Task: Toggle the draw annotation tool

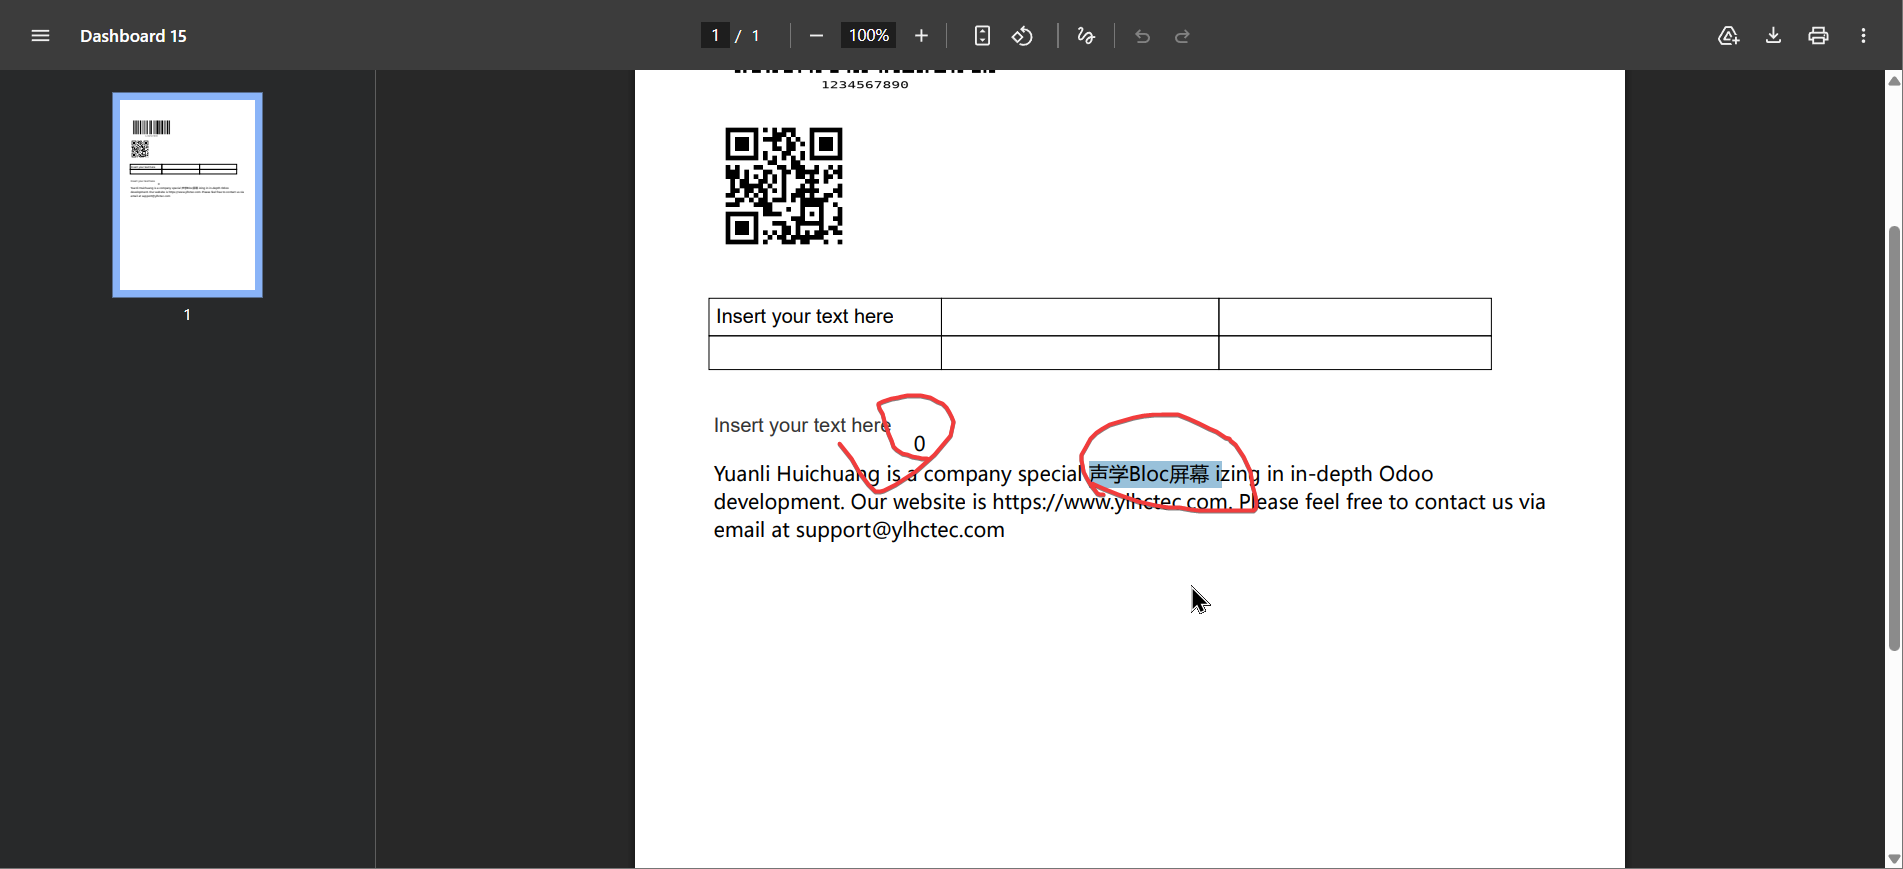Action: pyautogui.click(x=1086, y=36)
